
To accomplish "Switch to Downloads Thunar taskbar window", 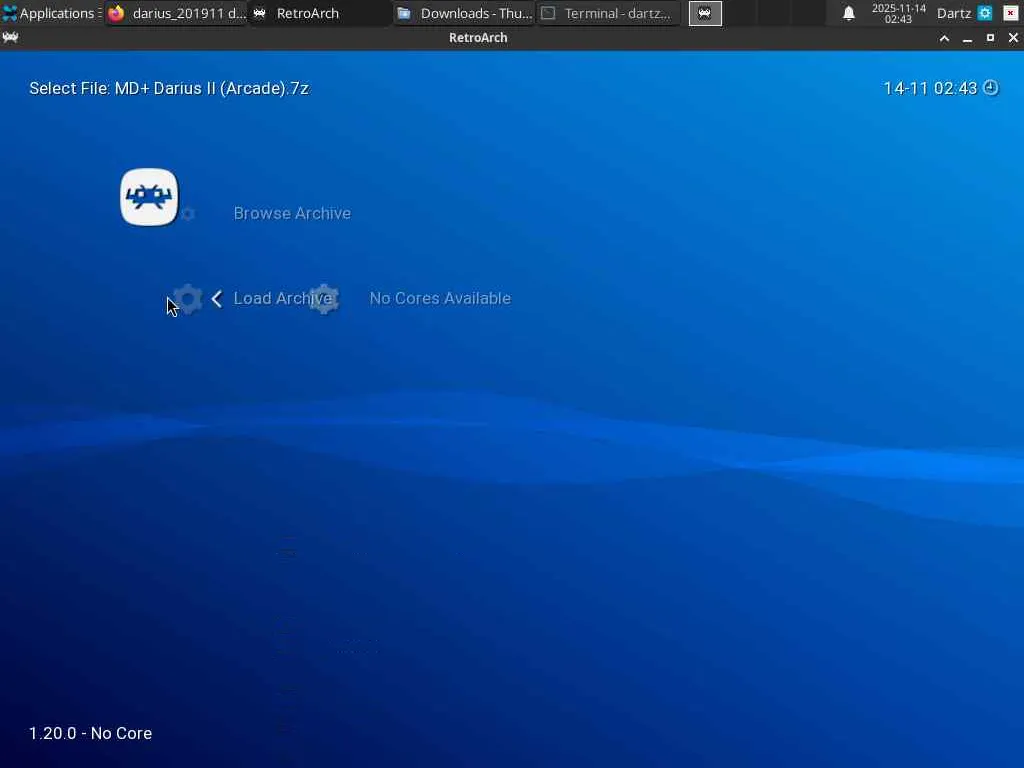I will coord(464,13).
